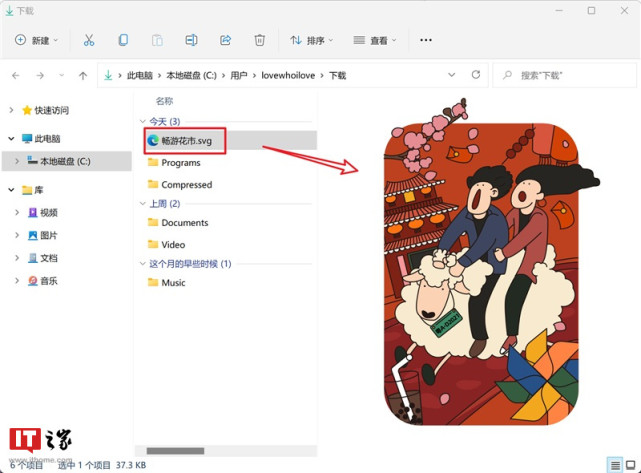The height and width of the screenshot is (473, 641).
Task: Collapse the 上周 (2) group
Action: [x=143, y=204]
